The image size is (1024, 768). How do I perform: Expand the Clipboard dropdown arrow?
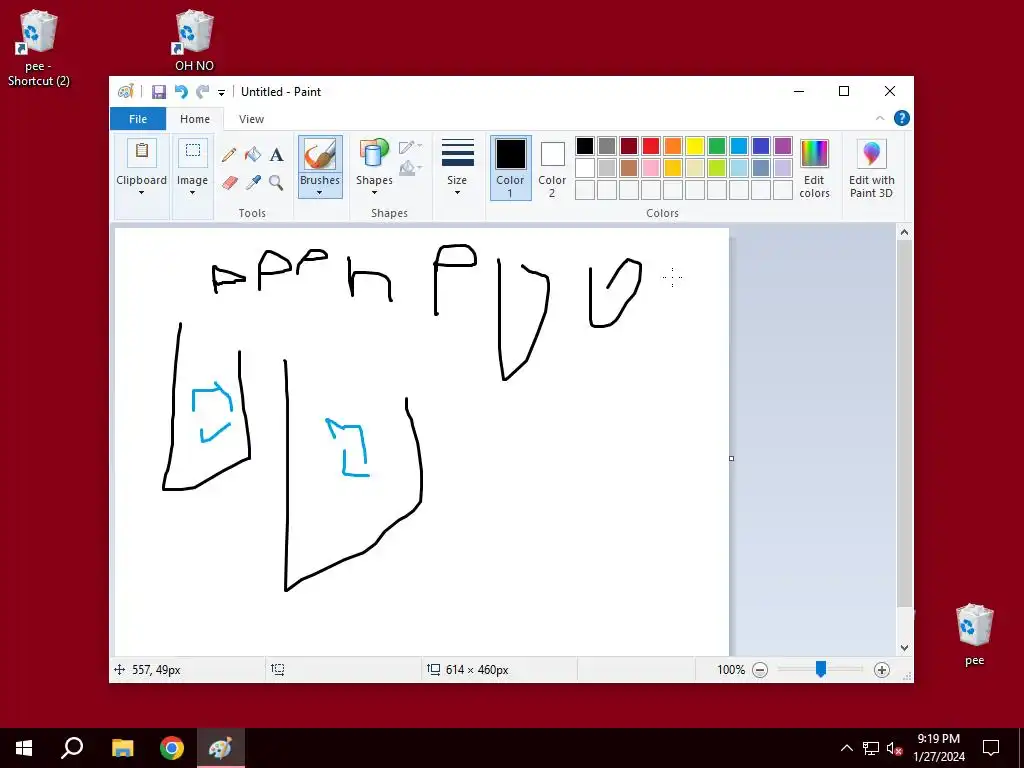[141, 193]
